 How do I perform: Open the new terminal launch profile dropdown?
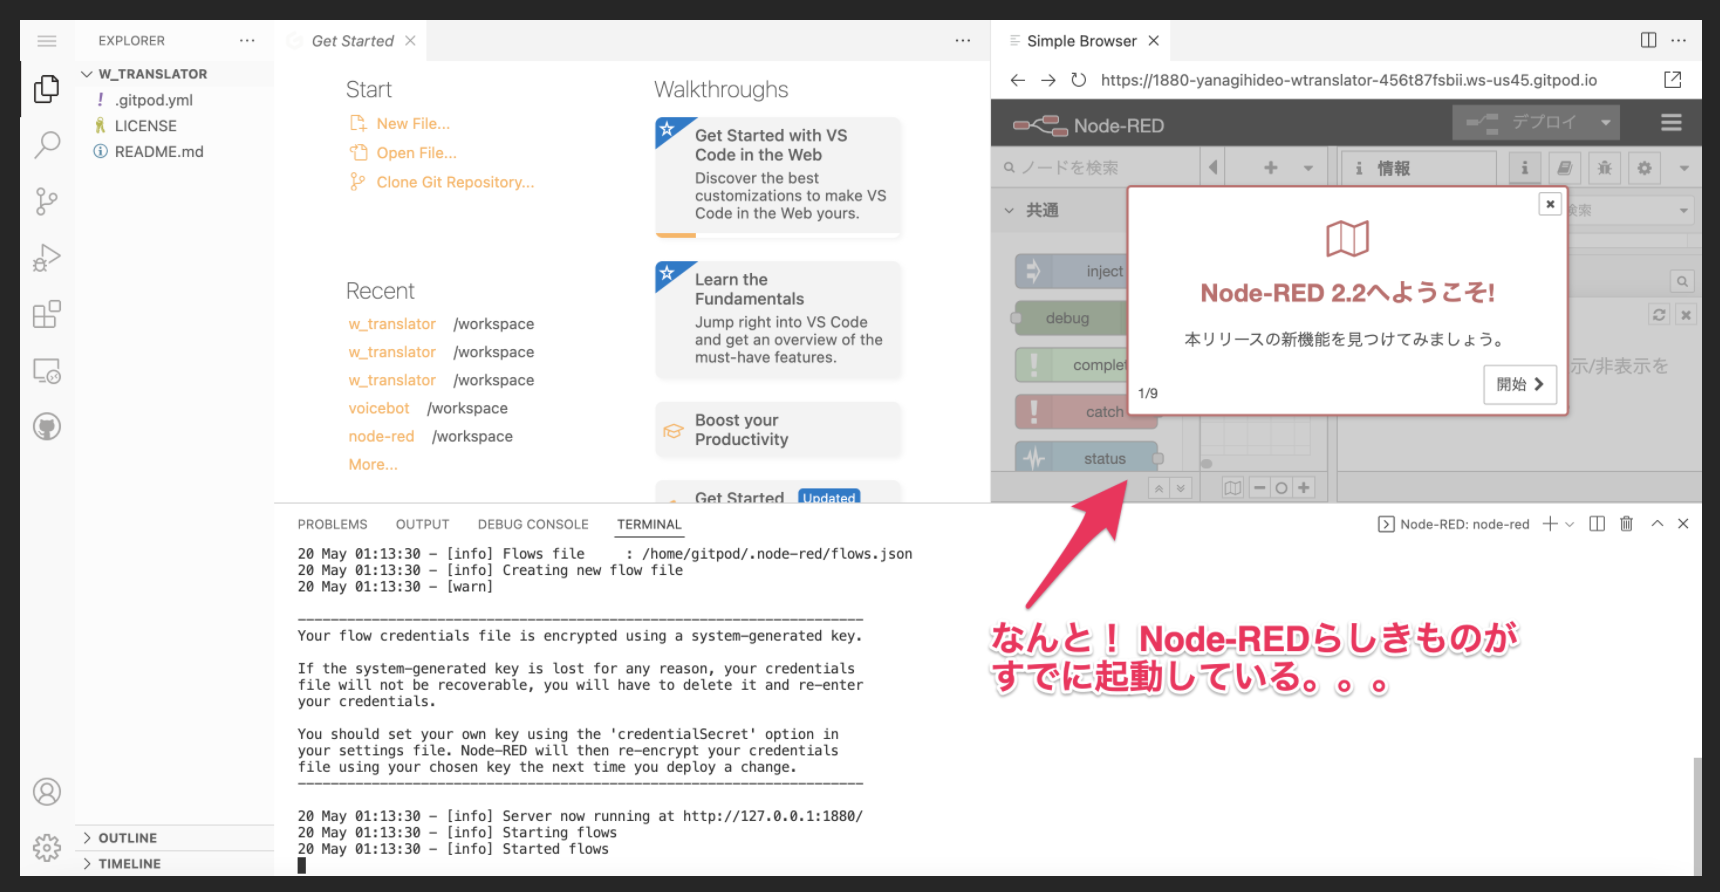click(x=1570, y=524)
